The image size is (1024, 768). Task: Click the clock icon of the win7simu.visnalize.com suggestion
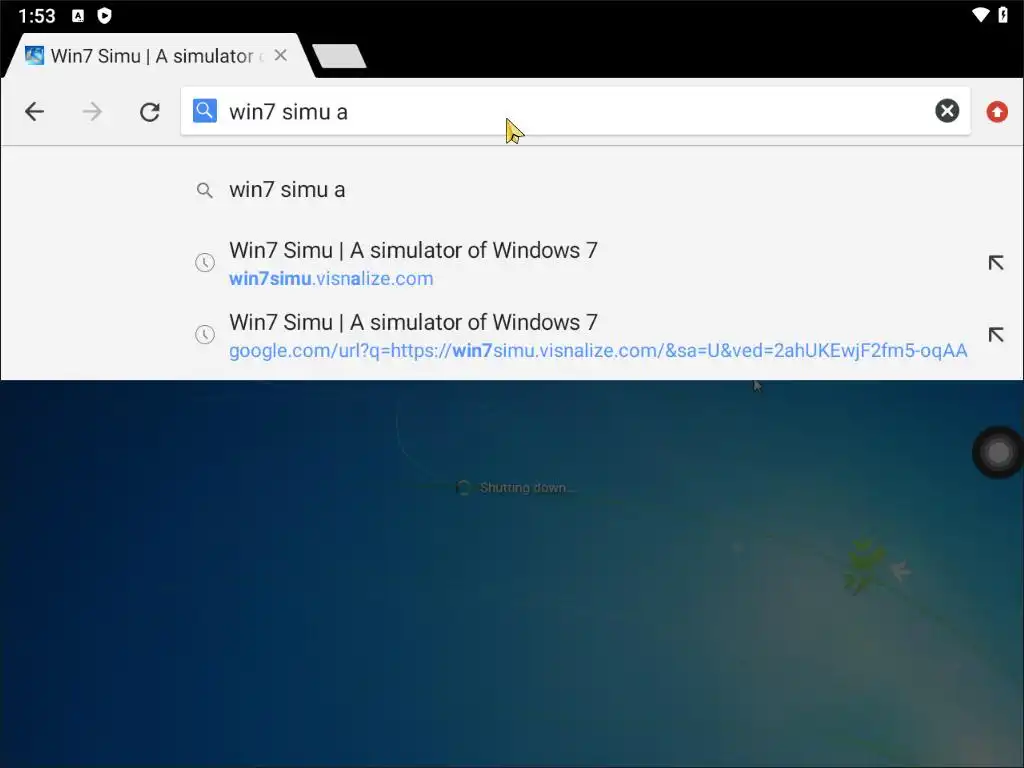pos(205,263)
